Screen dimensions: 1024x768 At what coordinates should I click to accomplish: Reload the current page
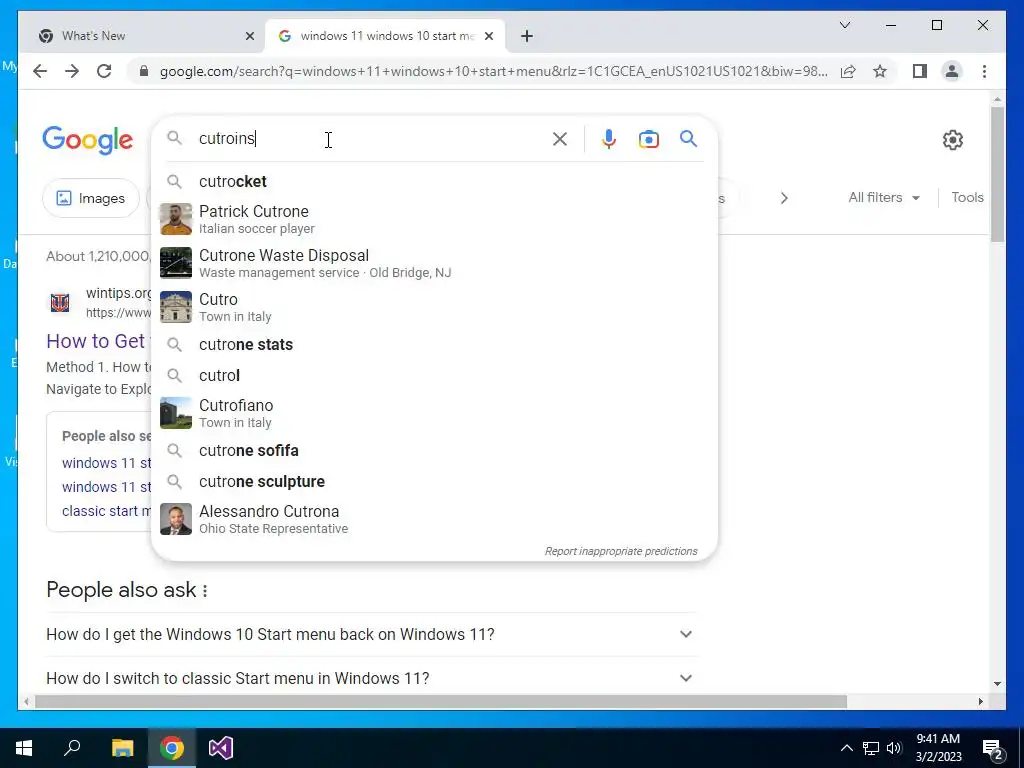[x=104, y=71]
